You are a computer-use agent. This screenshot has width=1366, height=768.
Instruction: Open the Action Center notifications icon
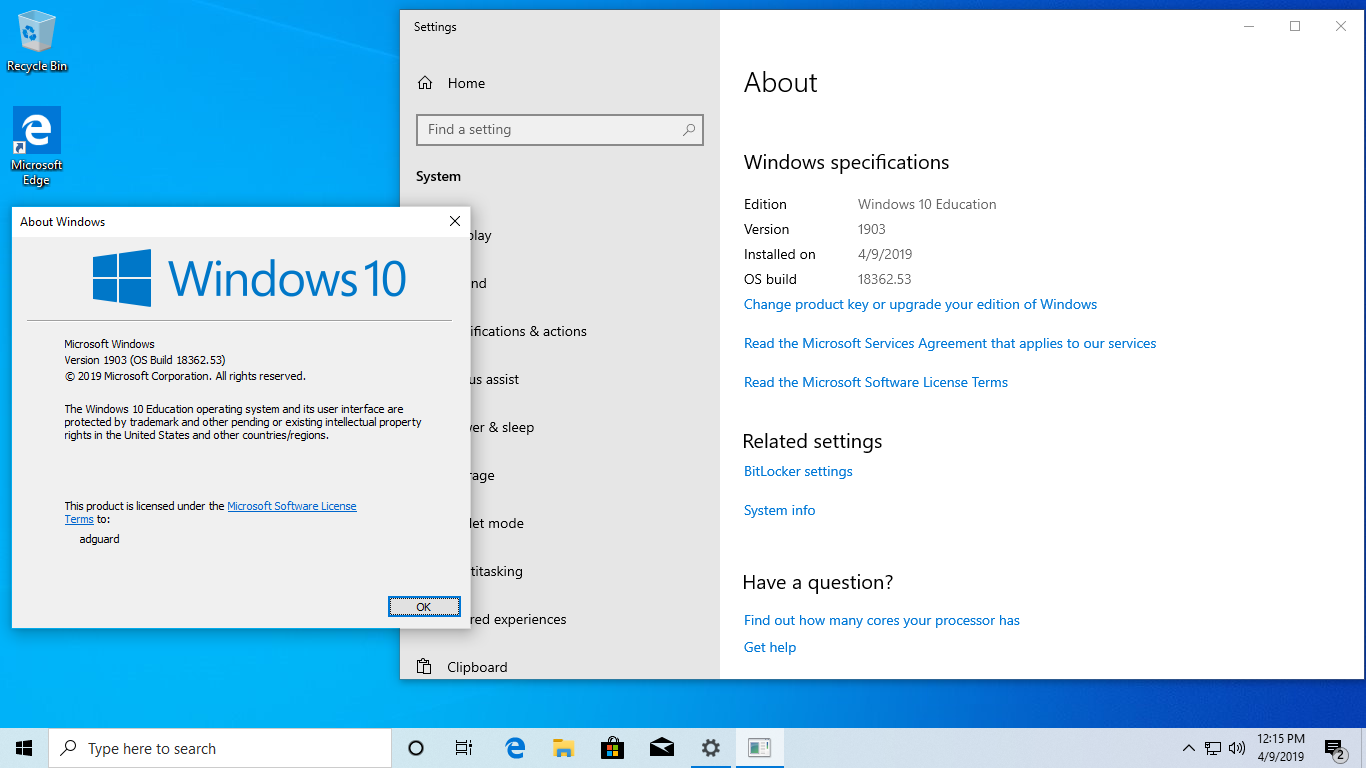[1334, 748]
